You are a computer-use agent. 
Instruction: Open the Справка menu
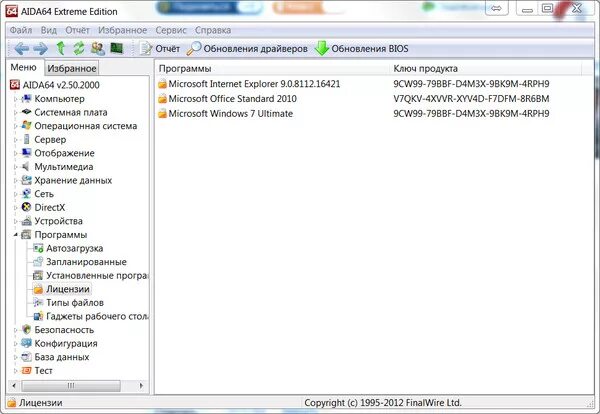[x=213, y=30]
